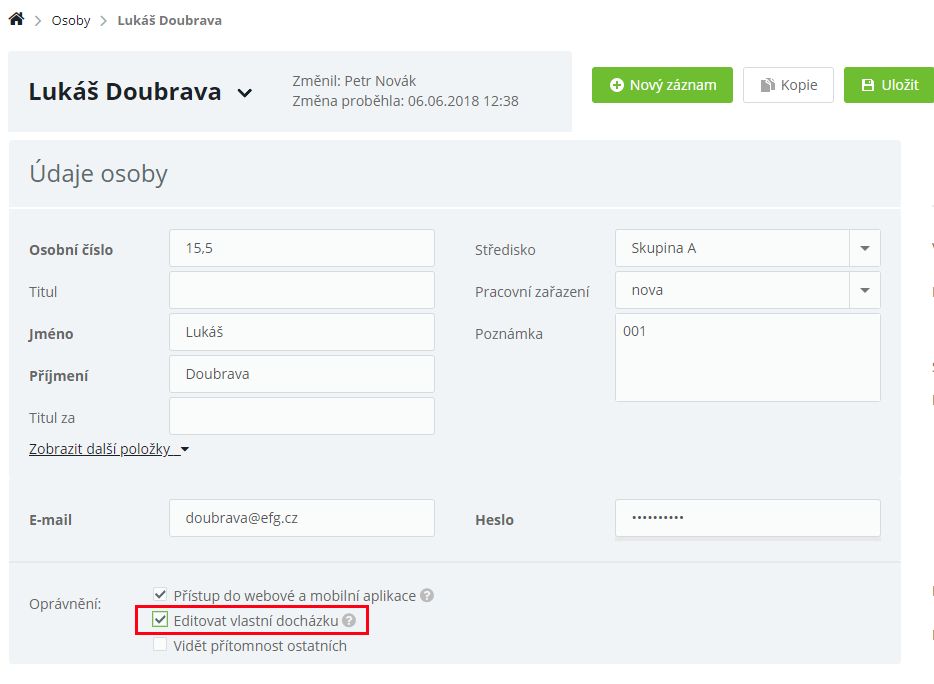The image size is (934, 684).
Task: Expand chevron next to Lukáš Doubrava title
Action: (245, 93)
